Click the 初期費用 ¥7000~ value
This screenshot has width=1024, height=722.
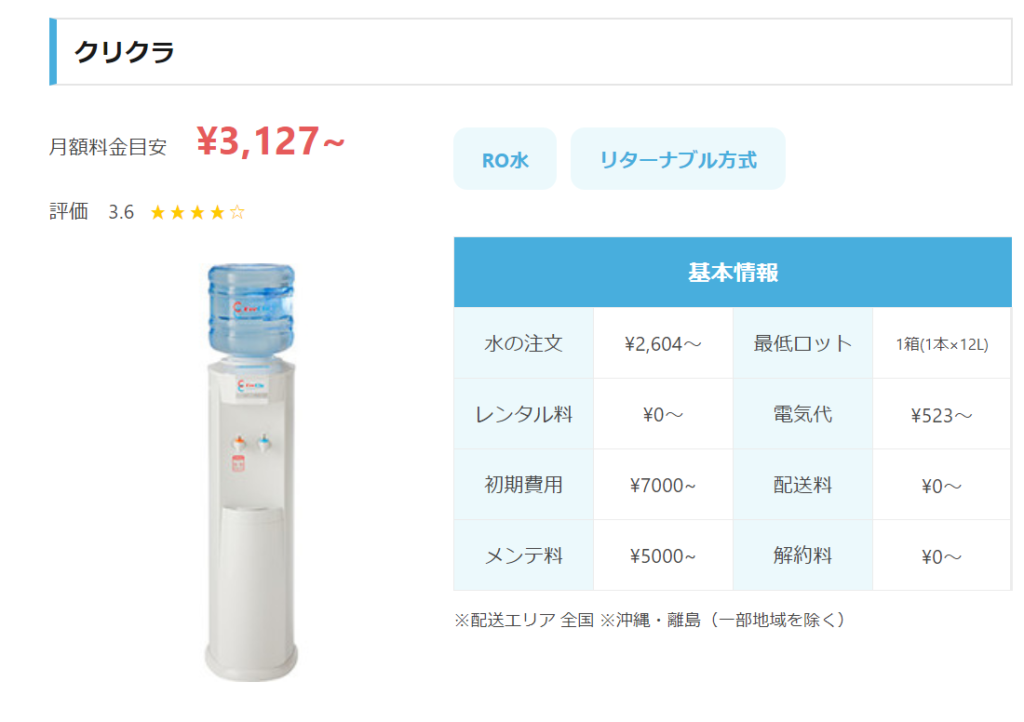point(663,486)
